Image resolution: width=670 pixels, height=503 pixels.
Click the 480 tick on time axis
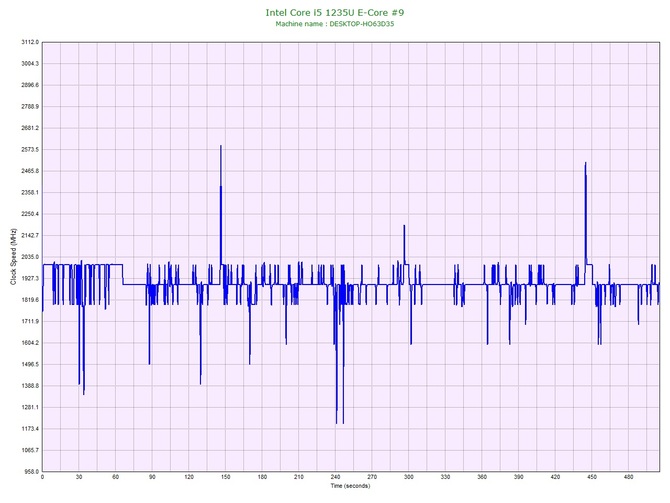(x=629, y=477)
